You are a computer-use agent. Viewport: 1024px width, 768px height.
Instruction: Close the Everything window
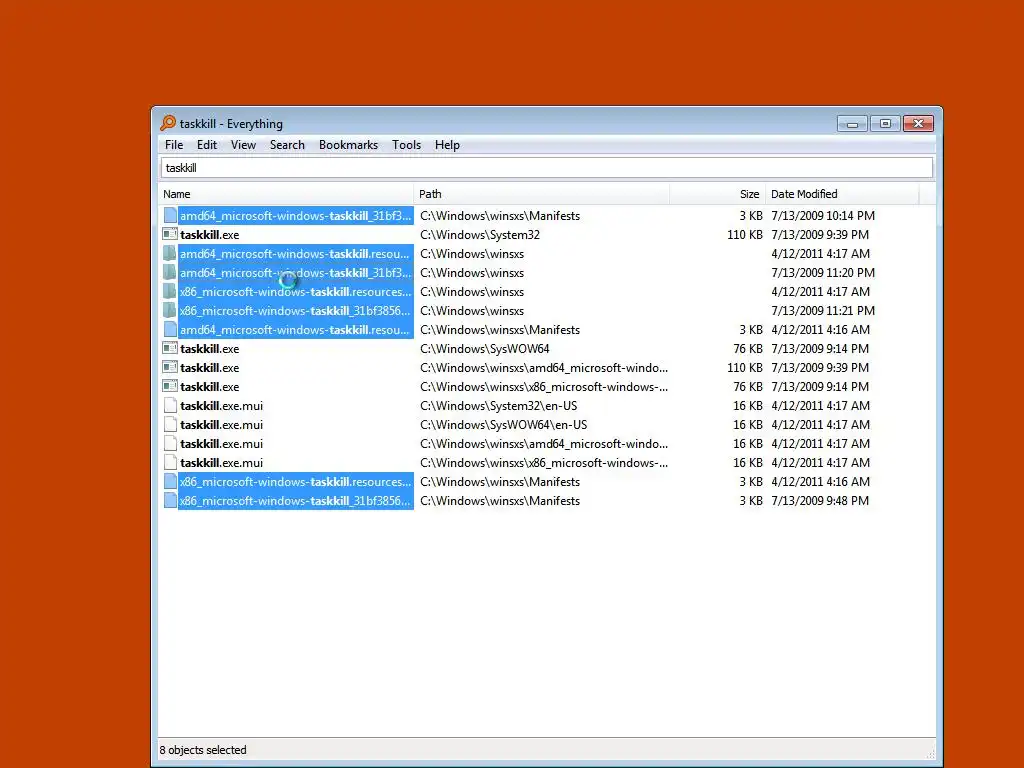click(x=918, y=123)
